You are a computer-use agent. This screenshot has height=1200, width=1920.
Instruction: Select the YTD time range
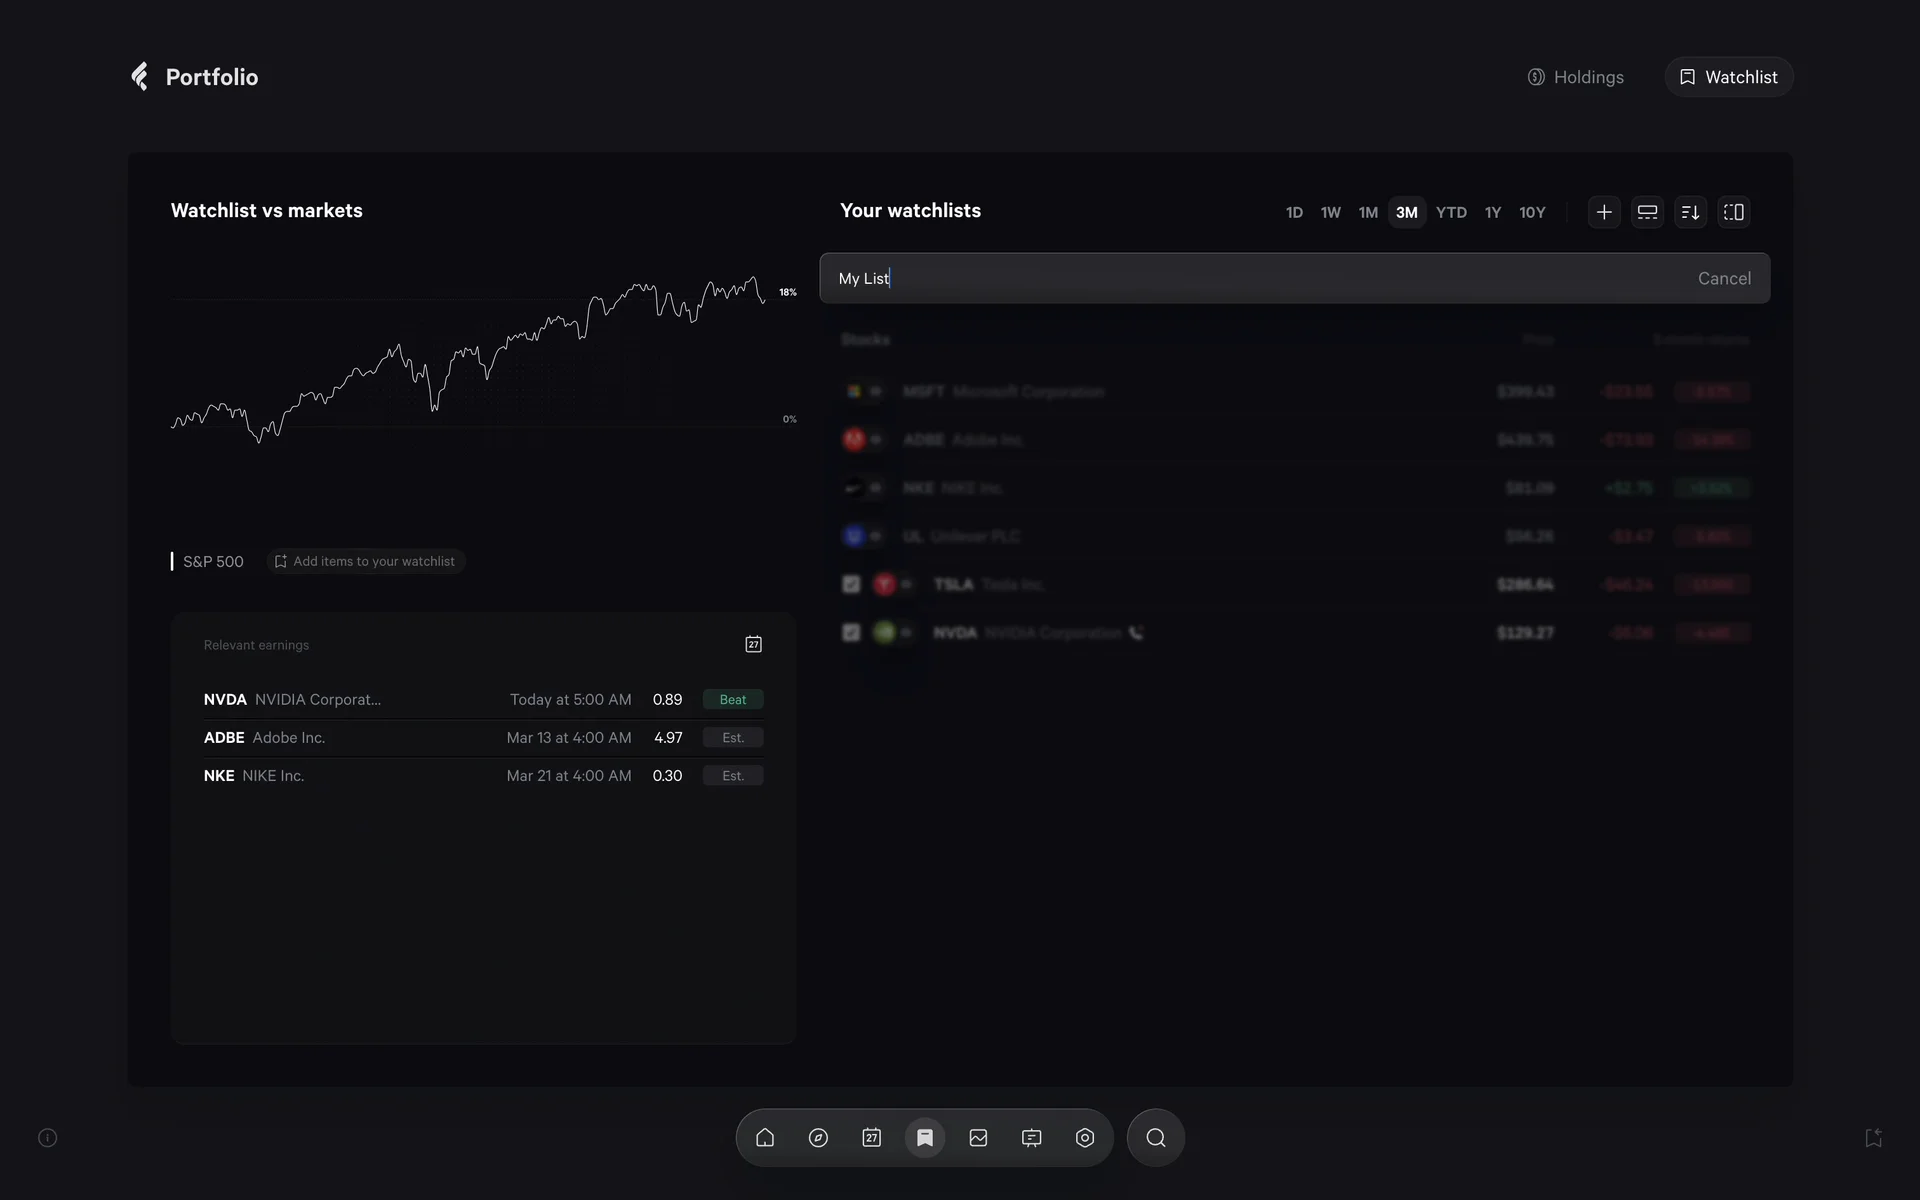[1450, 212]
